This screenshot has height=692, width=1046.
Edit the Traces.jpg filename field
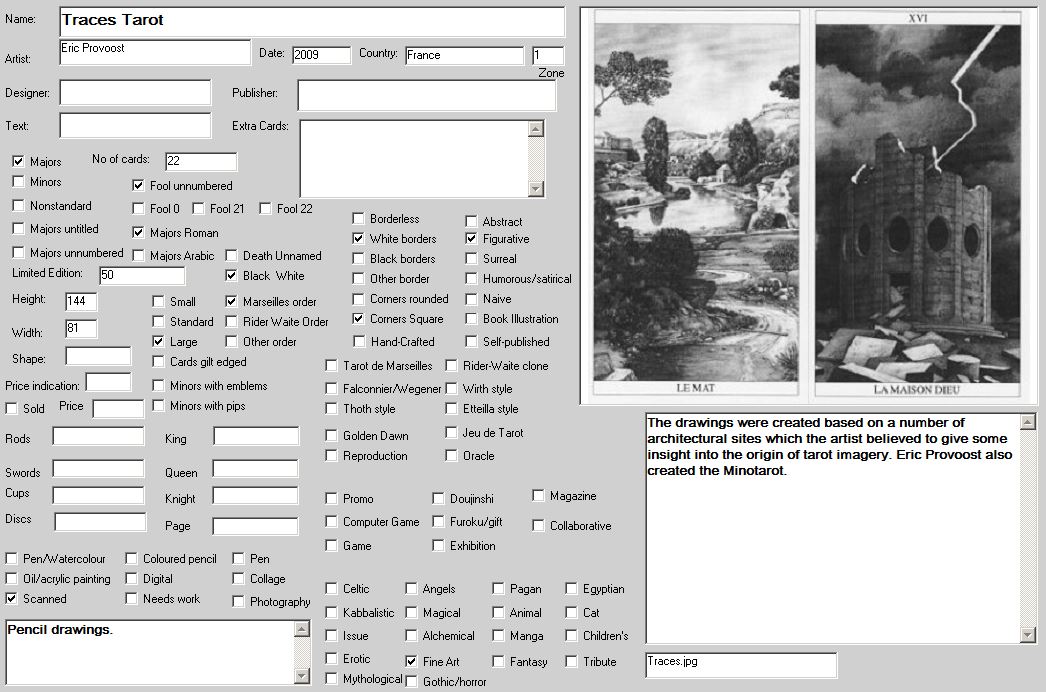(x=741, y=665)
